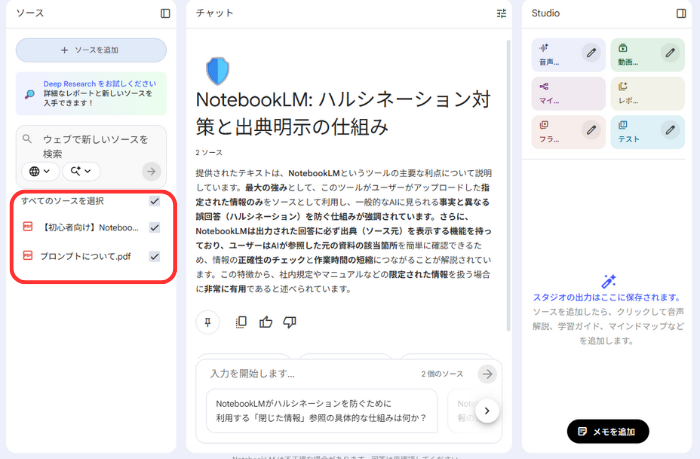The image size is (700, 459).
Task: Open the web globe source dropdown
Action: tap(39, 171)
